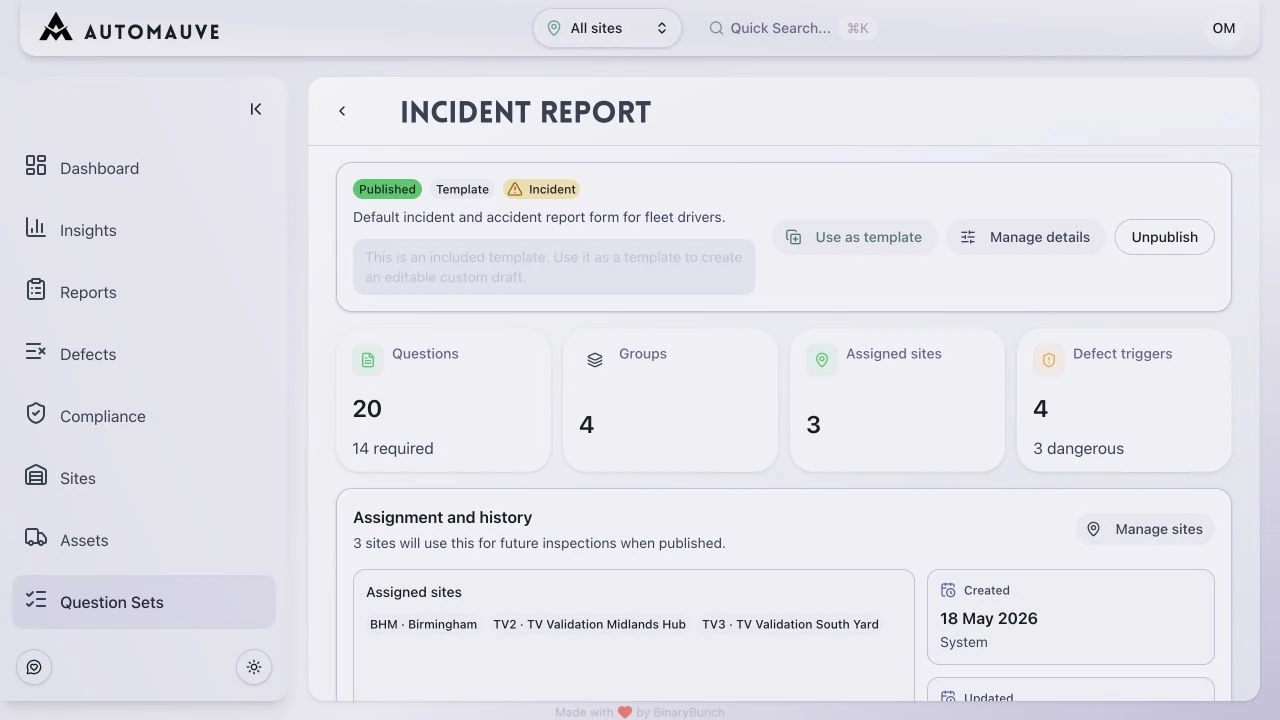Click the BHM · Birmingham site chip
Viewport: 1280px width, 720px height.
[423, 624]
